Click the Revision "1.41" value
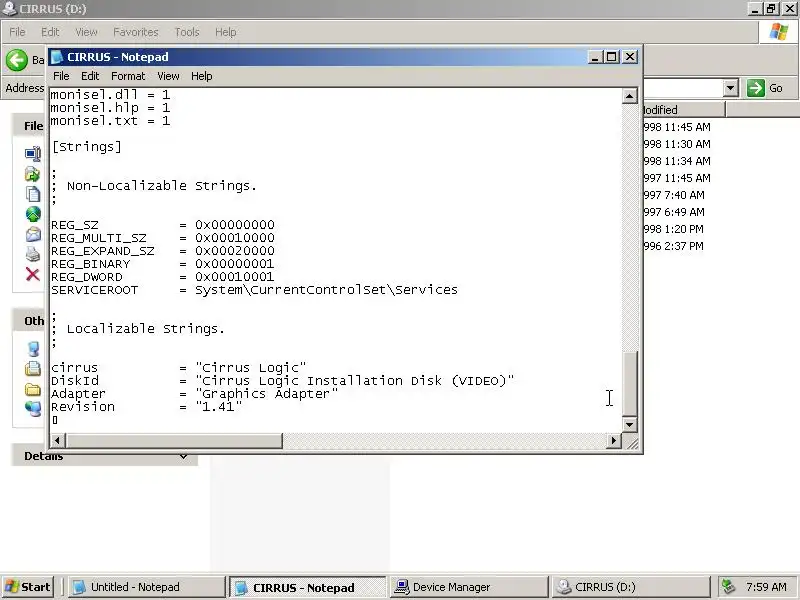Image resolution: width=800 pixels, height=600 pixels. coord(218,407)
